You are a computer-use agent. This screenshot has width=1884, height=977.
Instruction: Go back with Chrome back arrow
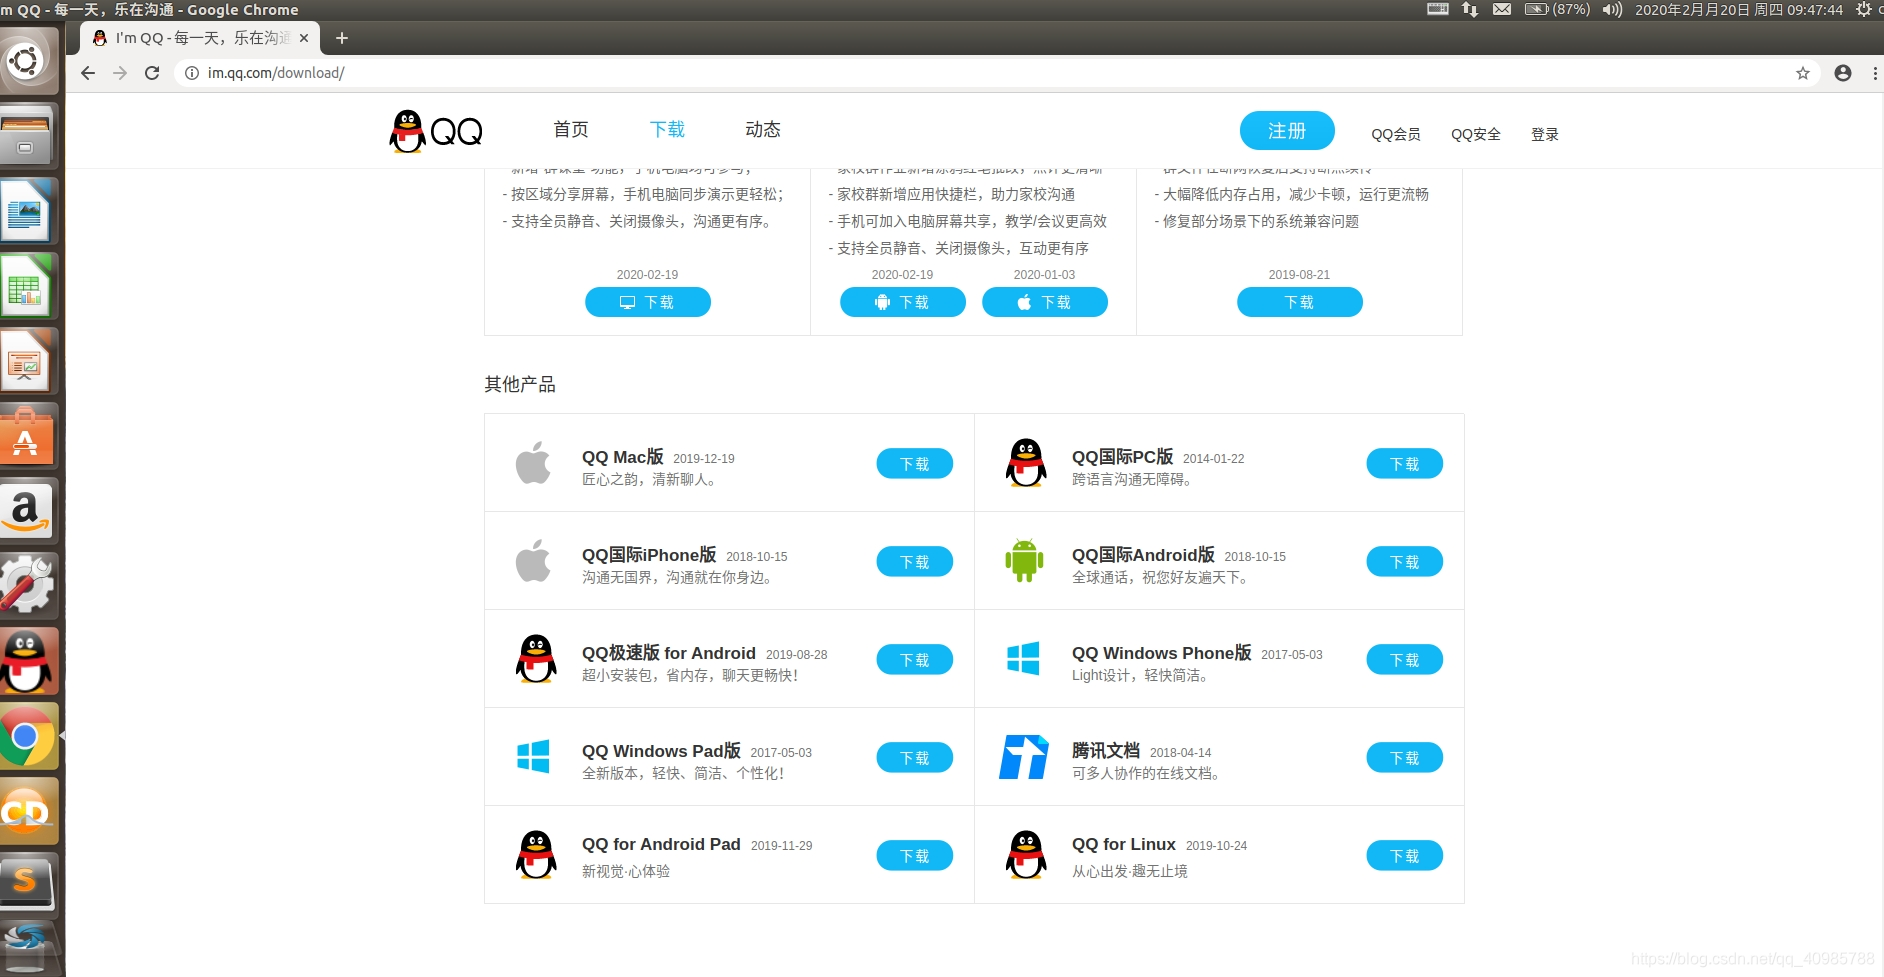coord(88,73)
